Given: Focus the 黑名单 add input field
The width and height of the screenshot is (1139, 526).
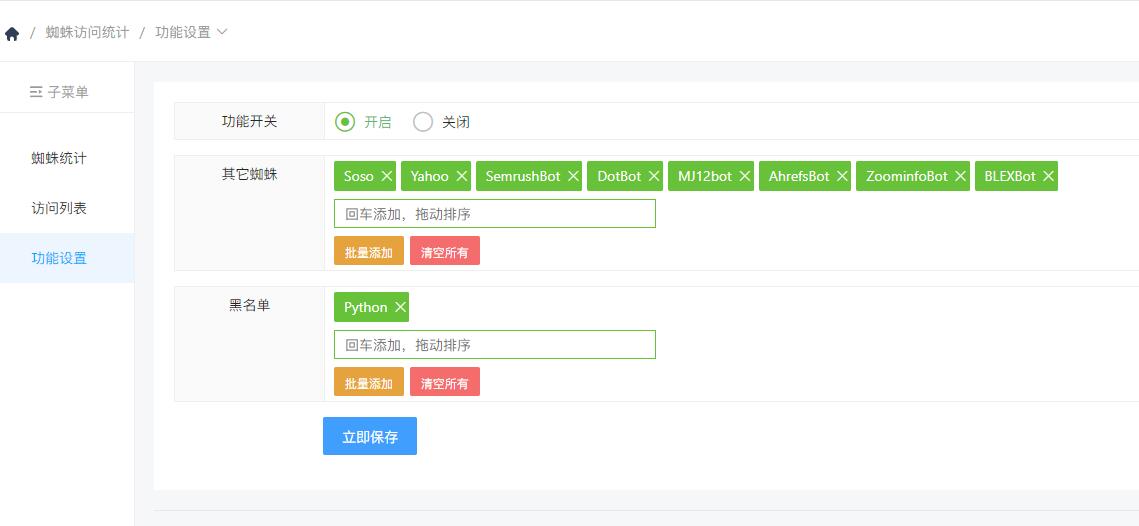Looking at the screenshot, I should click(x=495, y=344).
